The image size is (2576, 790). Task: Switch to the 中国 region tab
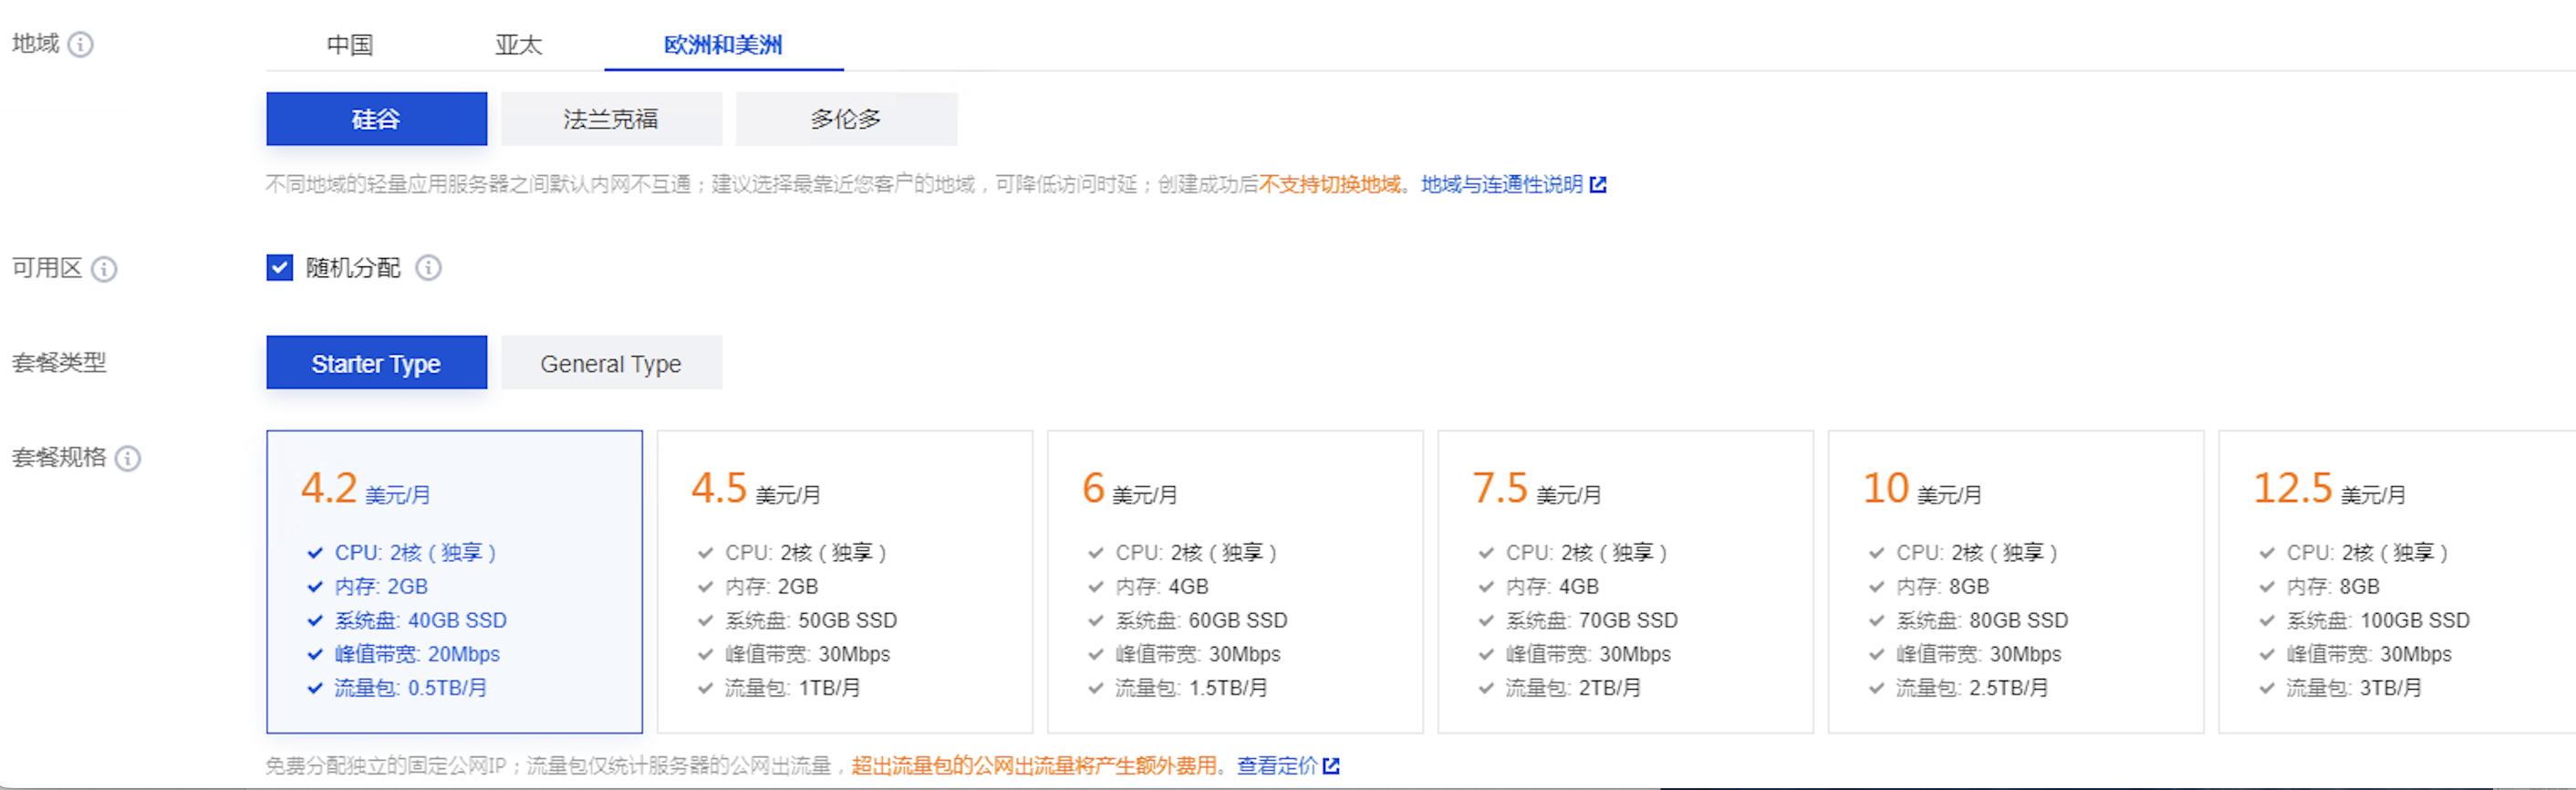[x=350, y=45]
